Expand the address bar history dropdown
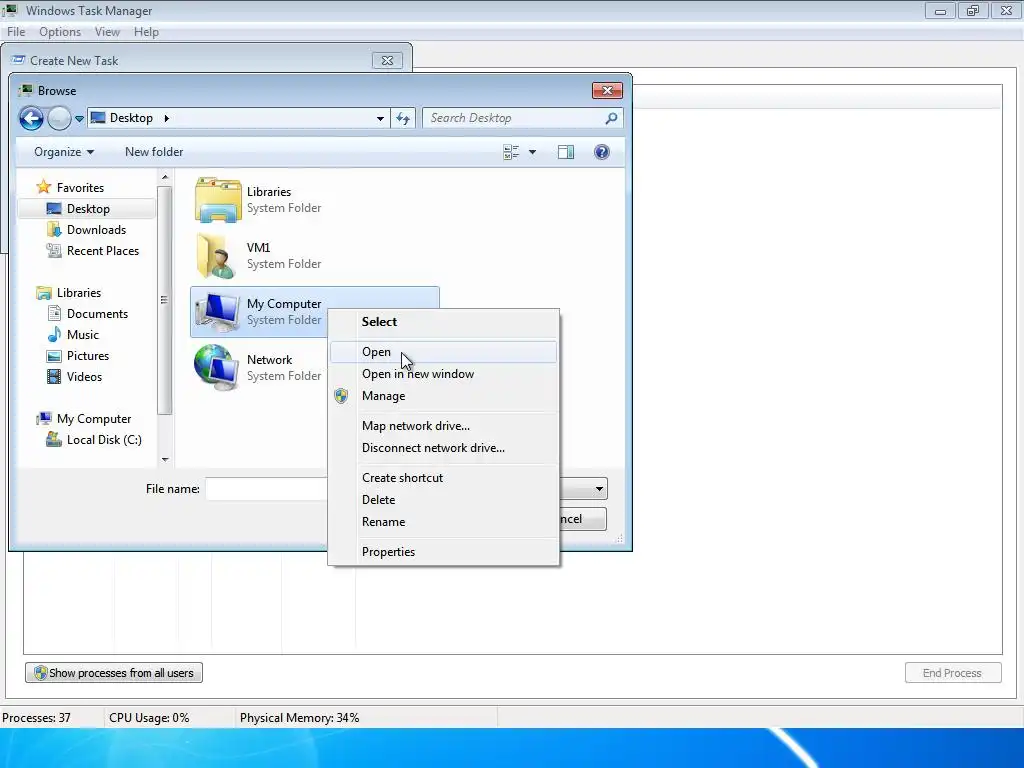The height and width of the screenshot is (768, 1024). click(x=380, y=119)
